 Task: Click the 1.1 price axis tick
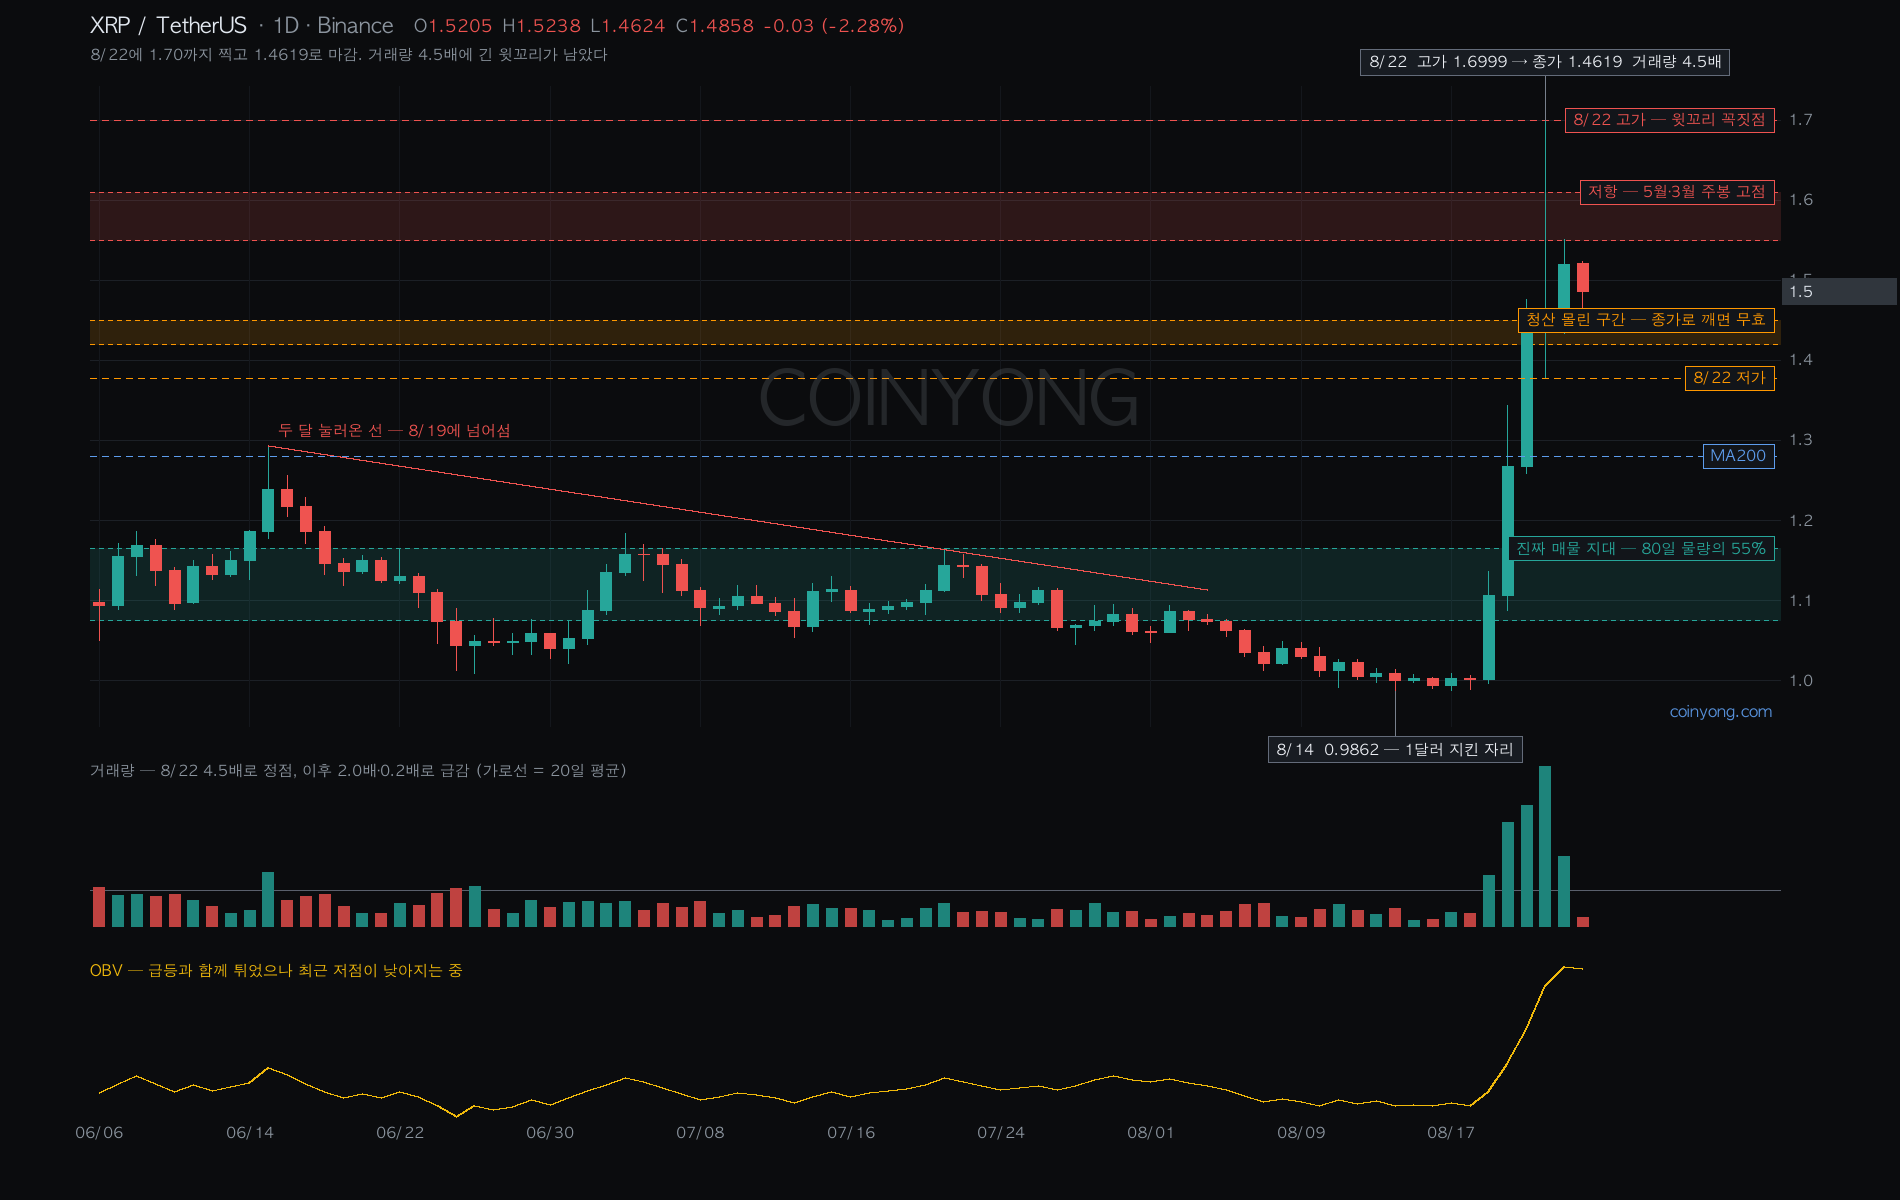[1800, 601]
